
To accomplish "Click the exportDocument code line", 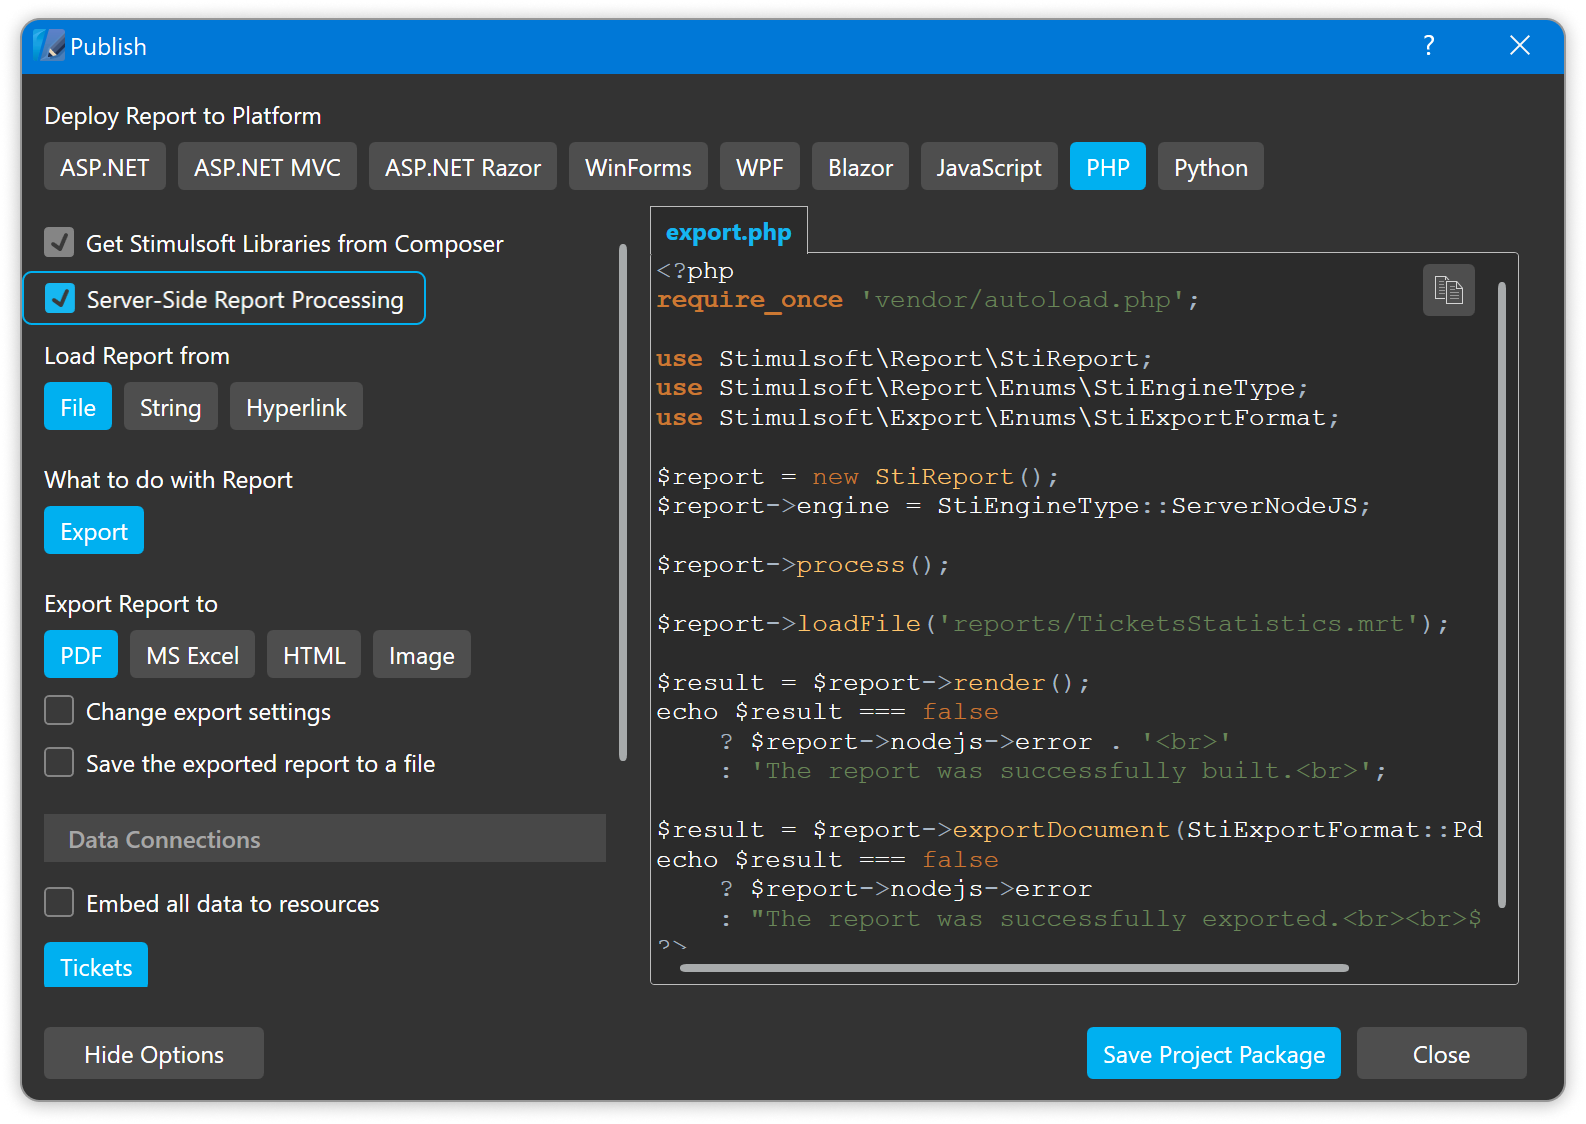I will coord(1069,830).
